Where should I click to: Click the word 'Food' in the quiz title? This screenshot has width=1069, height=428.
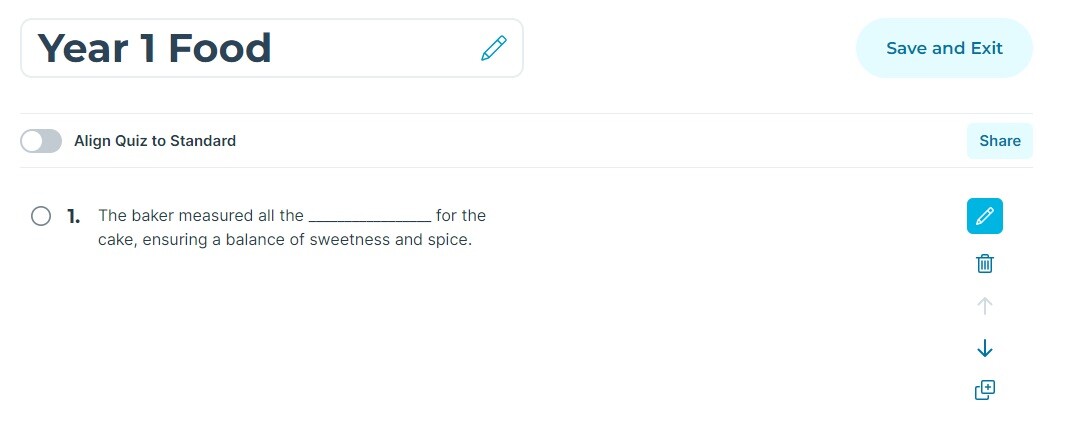pyautogui.click(x=220, y=48)
